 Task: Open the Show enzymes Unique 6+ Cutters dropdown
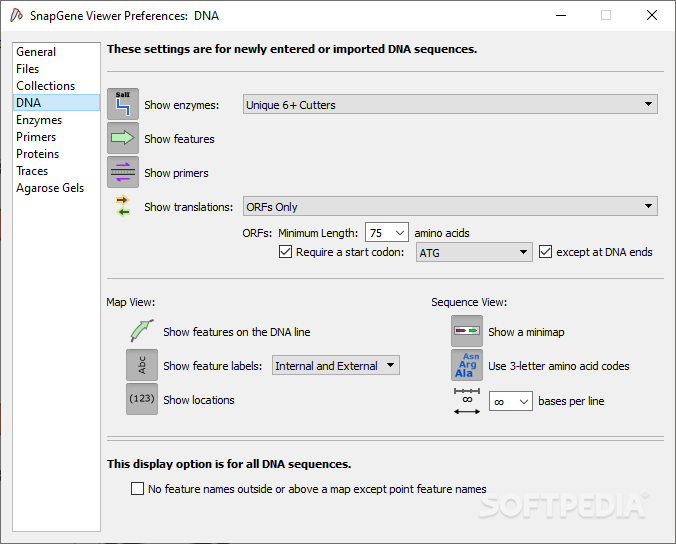[450, 104]
